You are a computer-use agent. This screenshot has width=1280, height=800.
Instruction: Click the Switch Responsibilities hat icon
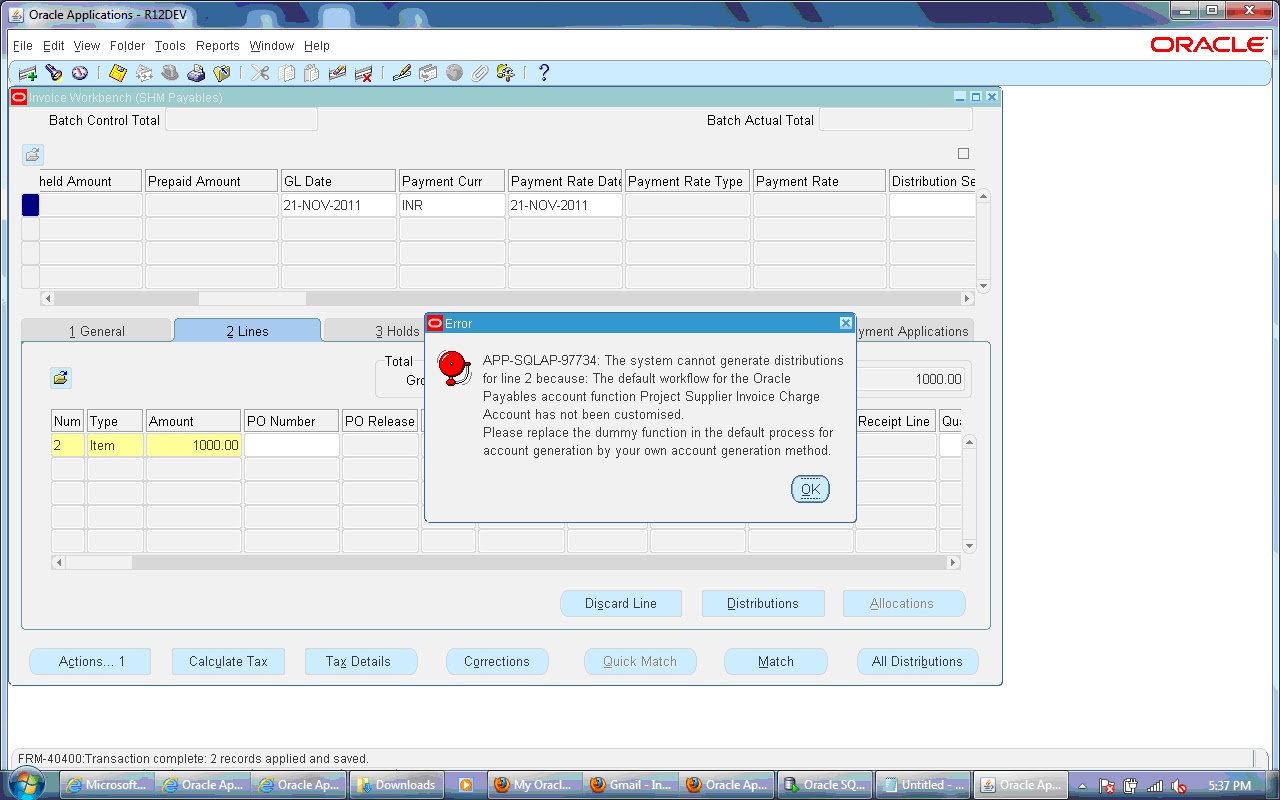tap(170, 73)
